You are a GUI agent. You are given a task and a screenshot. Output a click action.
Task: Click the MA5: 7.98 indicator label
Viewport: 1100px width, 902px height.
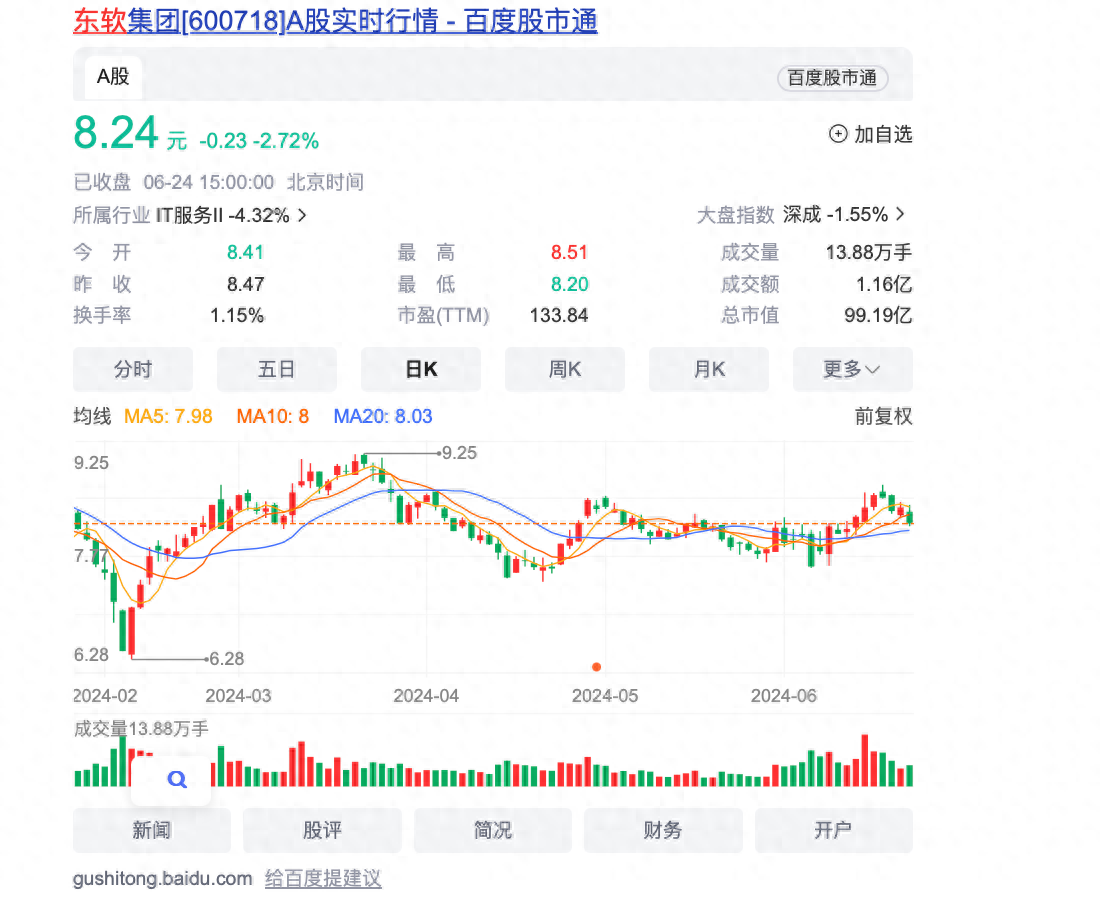[x=168, y=417]
